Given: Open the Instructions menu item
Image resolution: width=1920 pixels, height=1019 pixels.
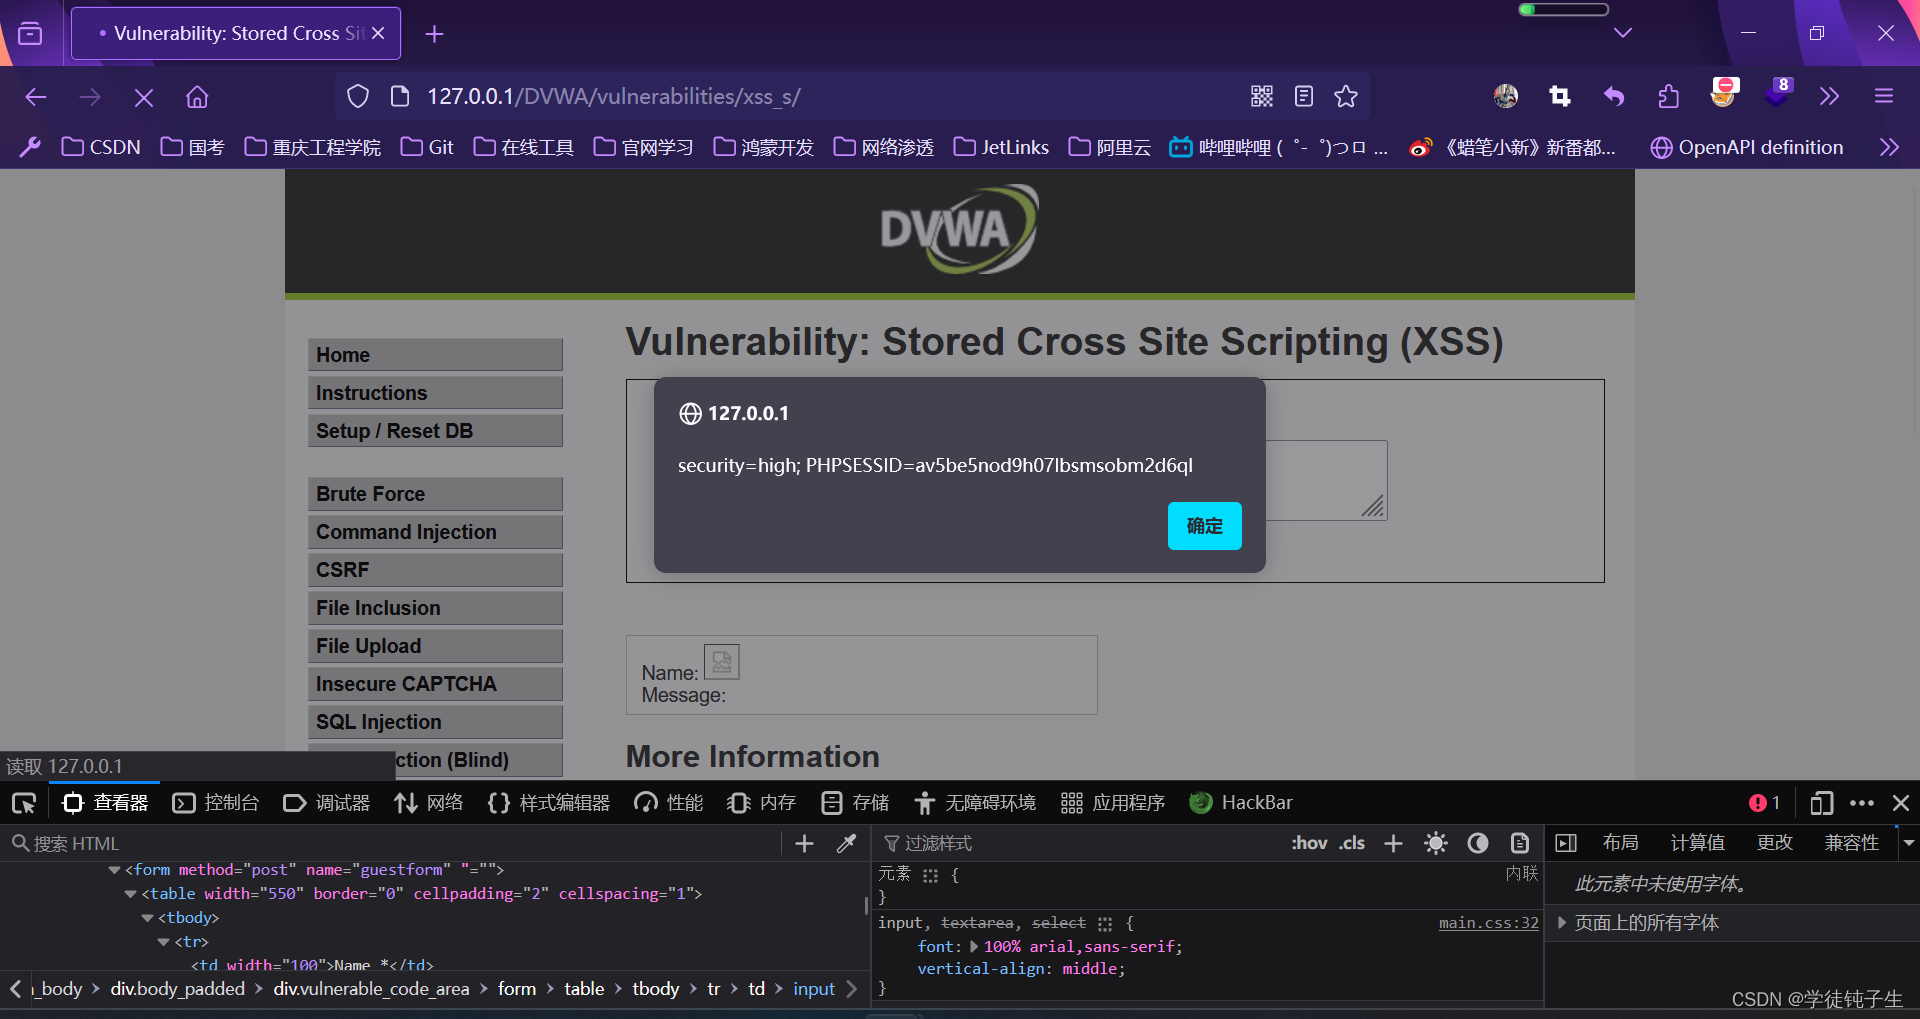Looking at the screenshot, I should coord(435,393).
